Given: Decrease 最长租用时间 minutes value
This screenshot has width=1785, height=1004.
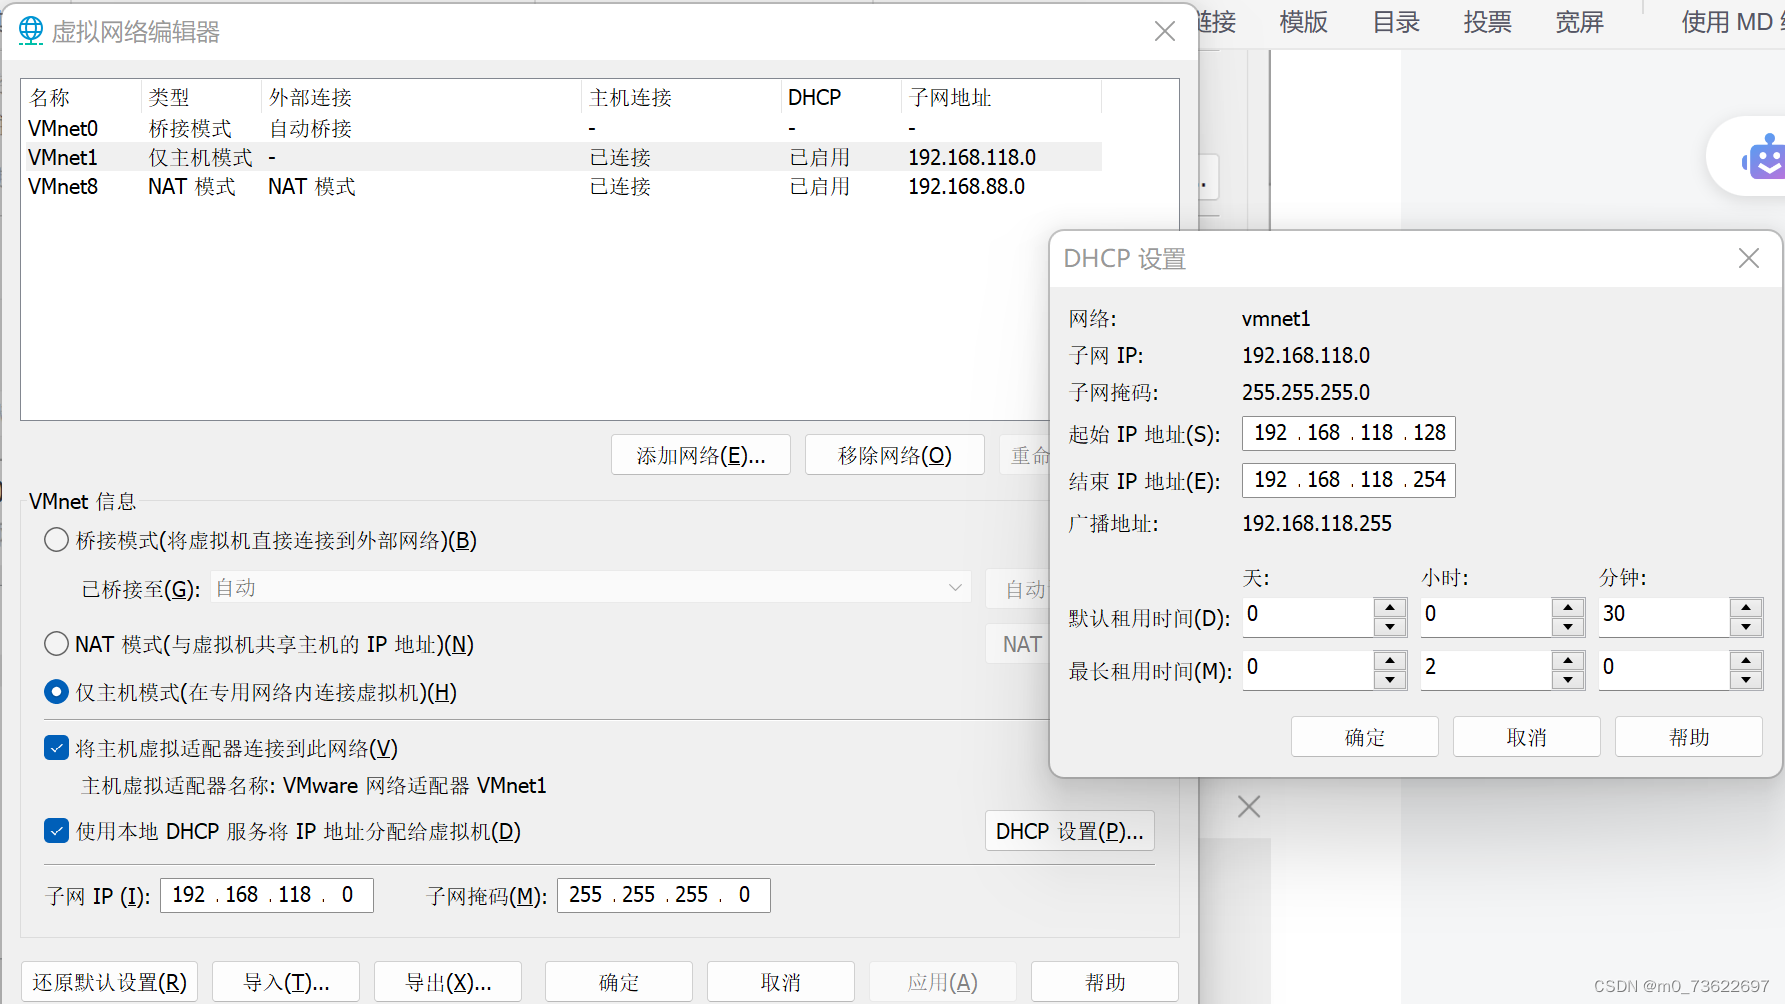Looking at the screenshot, I should click(x=1746, y=680).
